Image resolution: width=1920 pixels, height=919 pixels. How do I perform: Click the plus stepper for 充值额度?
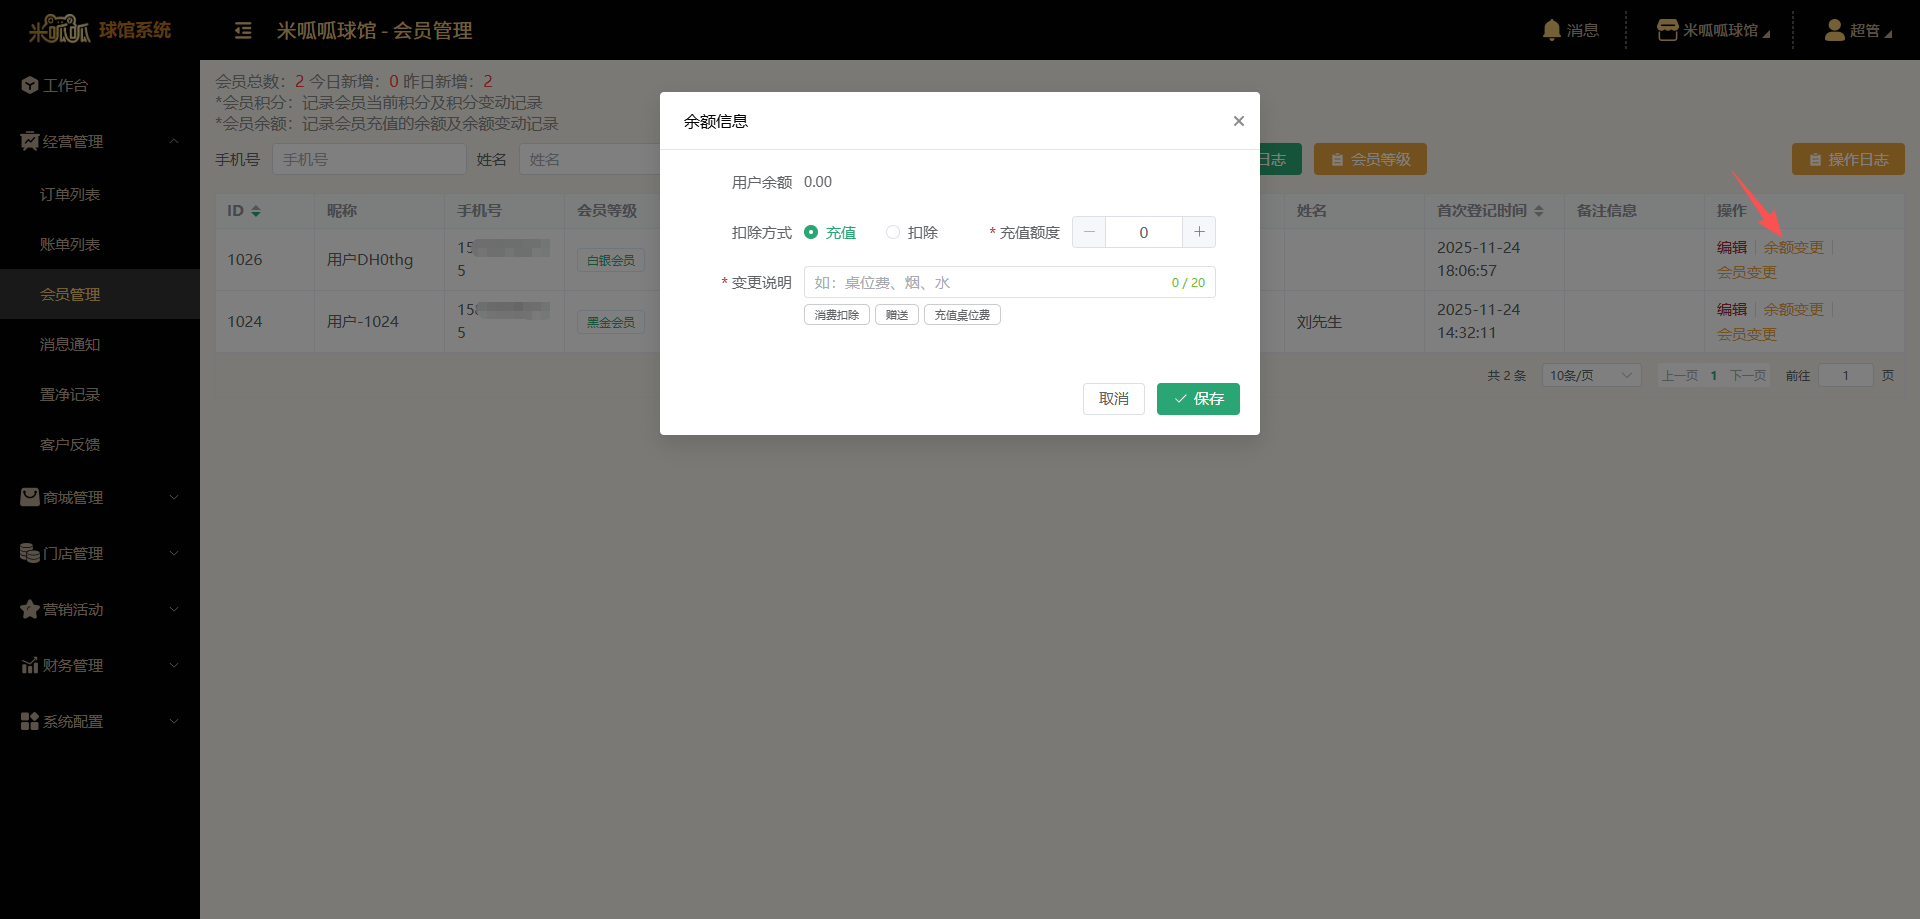pos(1198,232)
